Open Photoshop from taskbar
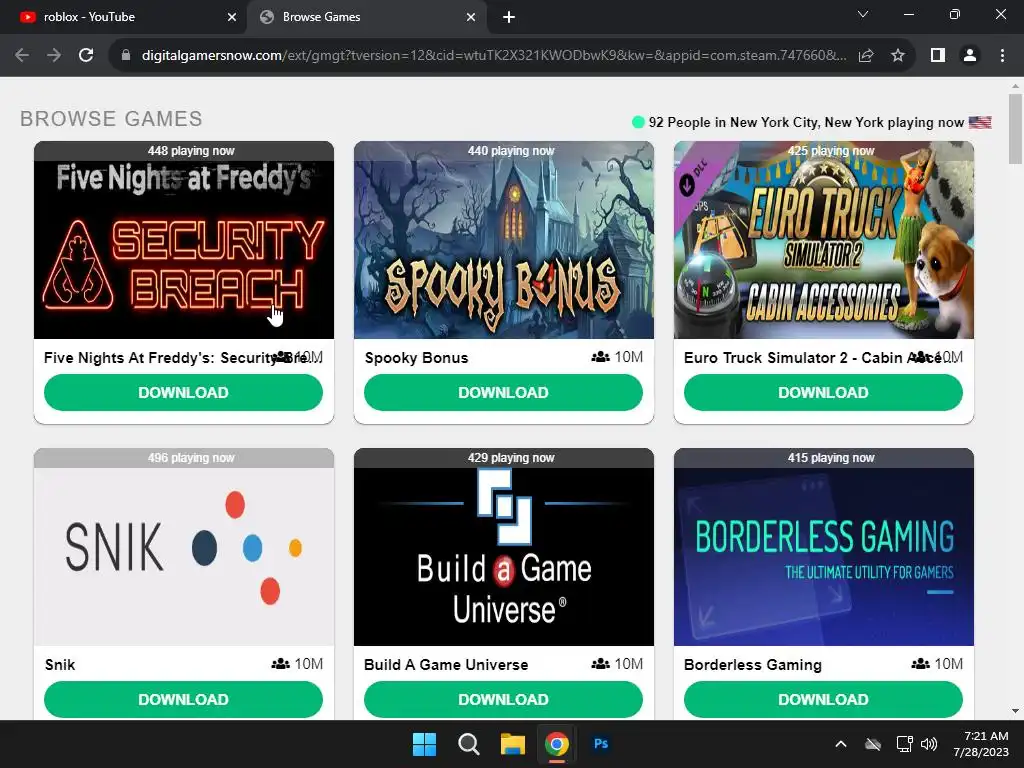This screenshot has height=768, width=1024. pyautogui.click(x=601, y=744)
